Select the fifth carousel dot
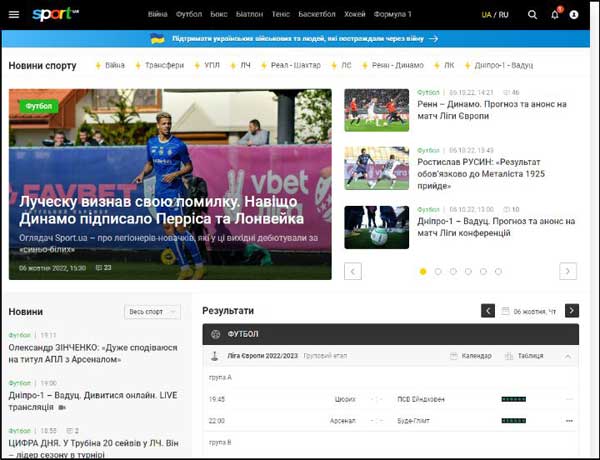This screenshot has width=600, height=460. pos(483,271)
